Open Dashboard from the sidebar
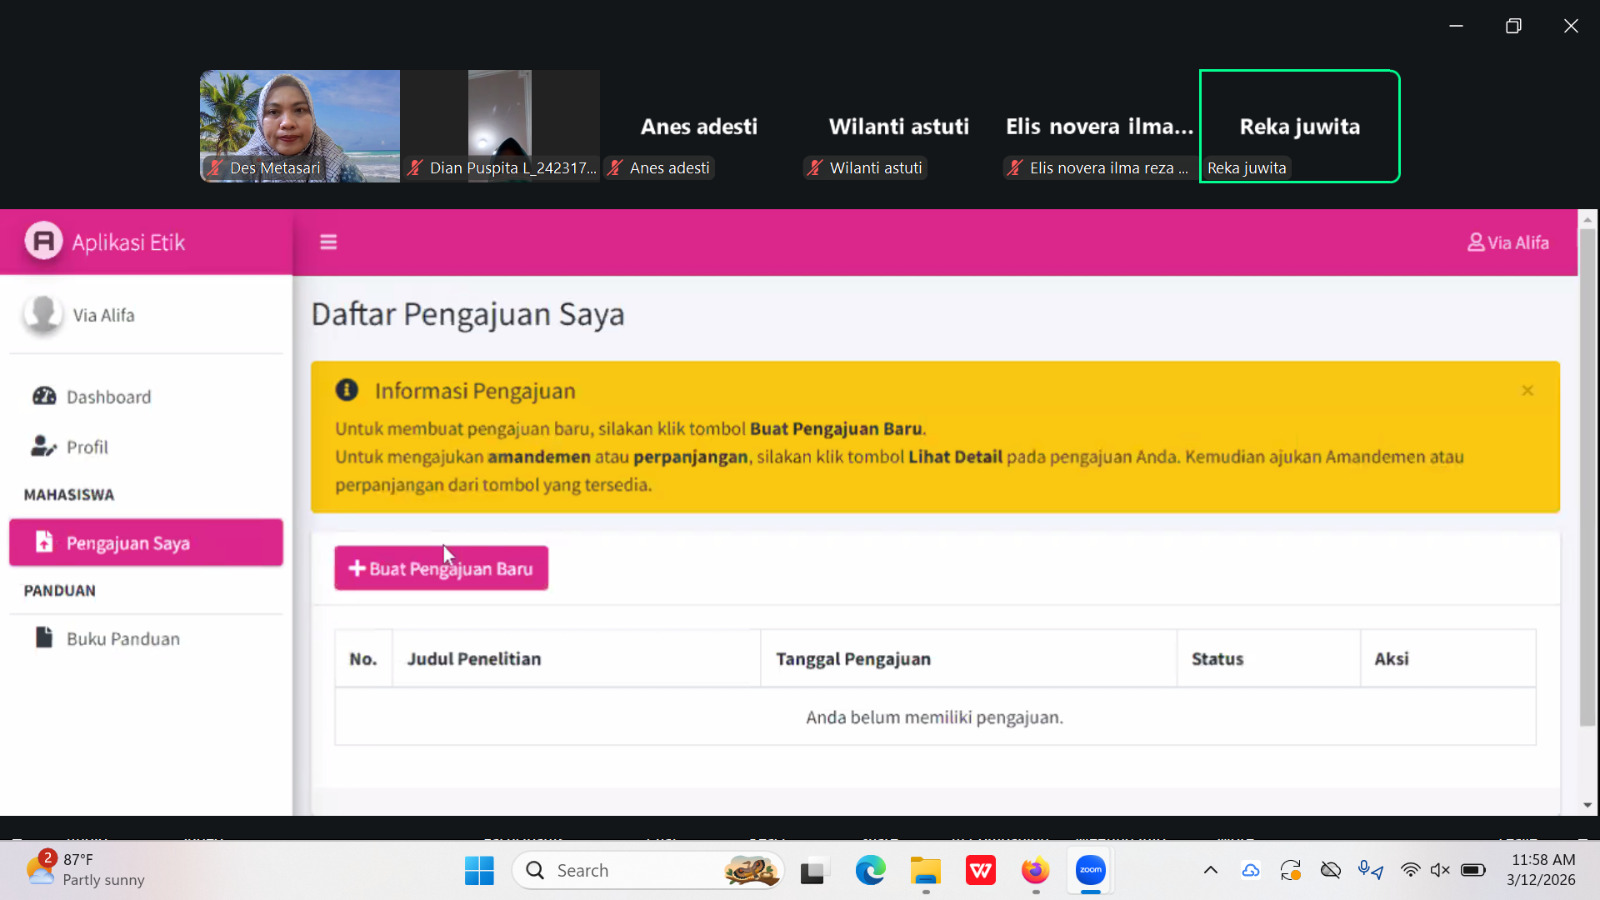The height and width of the screenshot is (900, 1600). (108, 397)
